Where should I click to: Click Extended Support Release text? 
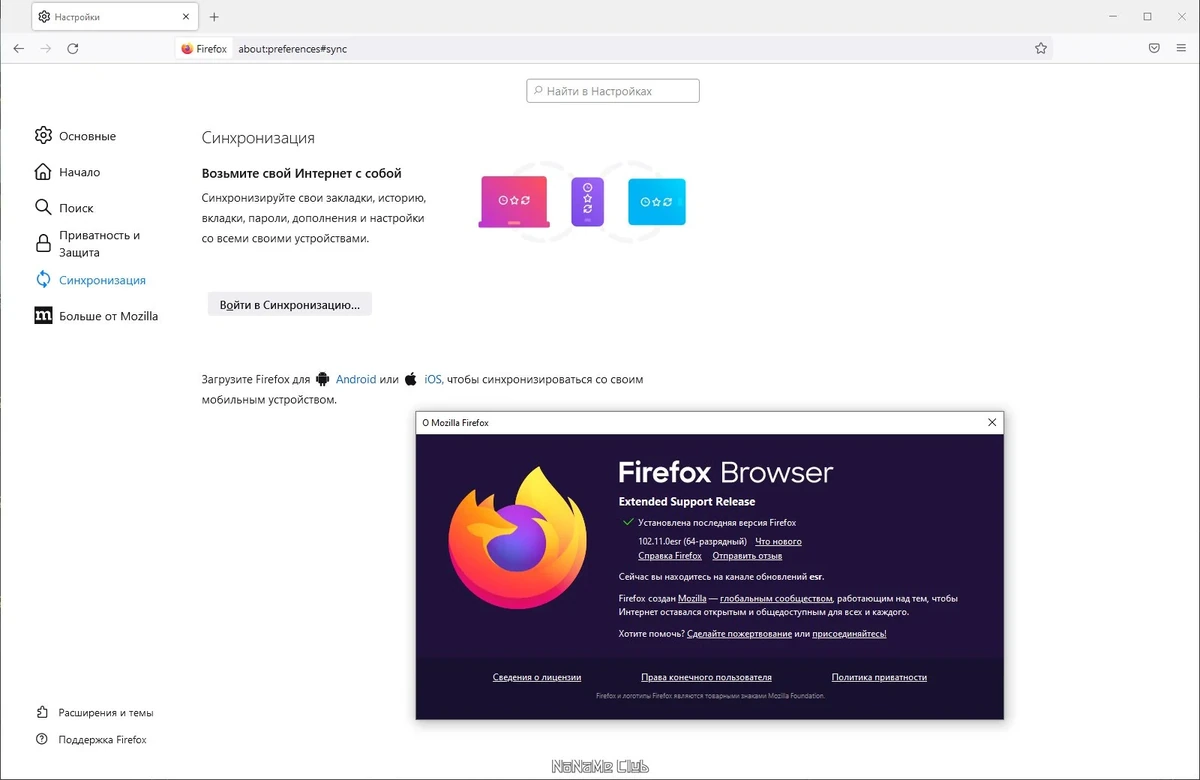point(687,501)
